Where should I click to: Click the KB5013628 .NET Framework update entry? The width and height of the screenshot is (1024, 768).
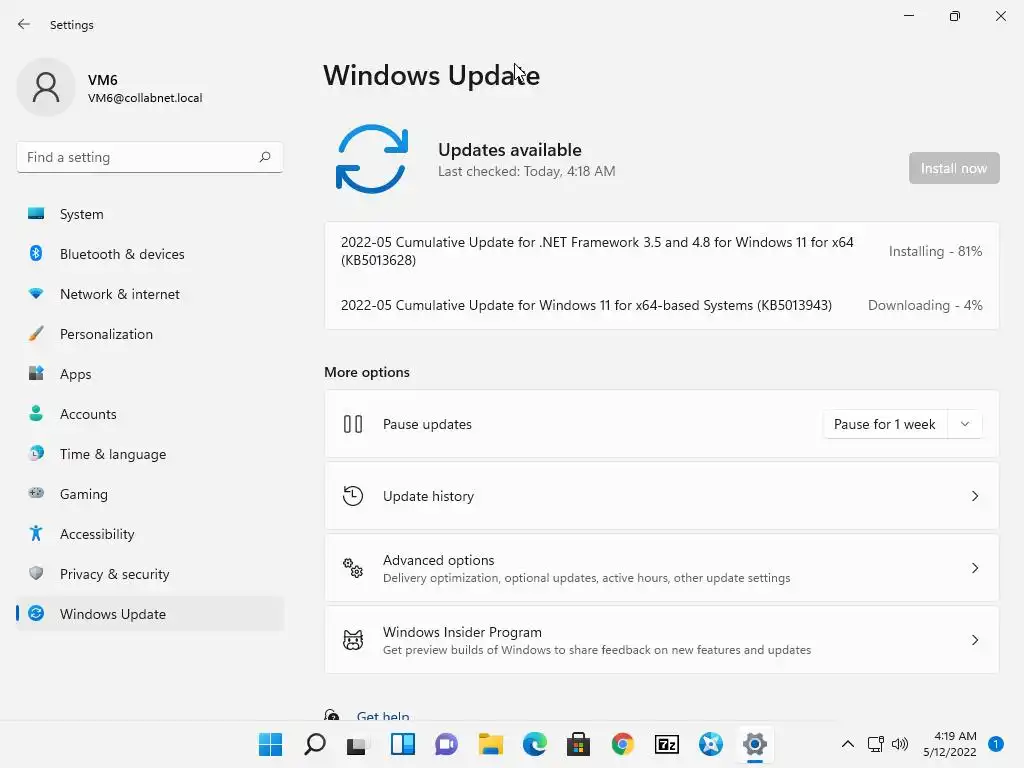(597, 251)
